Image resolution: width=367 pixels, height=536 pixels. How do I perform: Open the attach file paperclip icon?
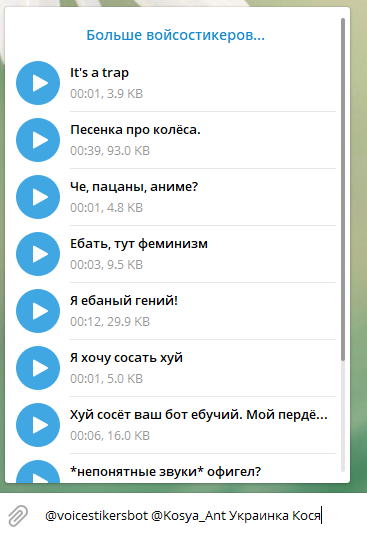(x=18, y=515)
